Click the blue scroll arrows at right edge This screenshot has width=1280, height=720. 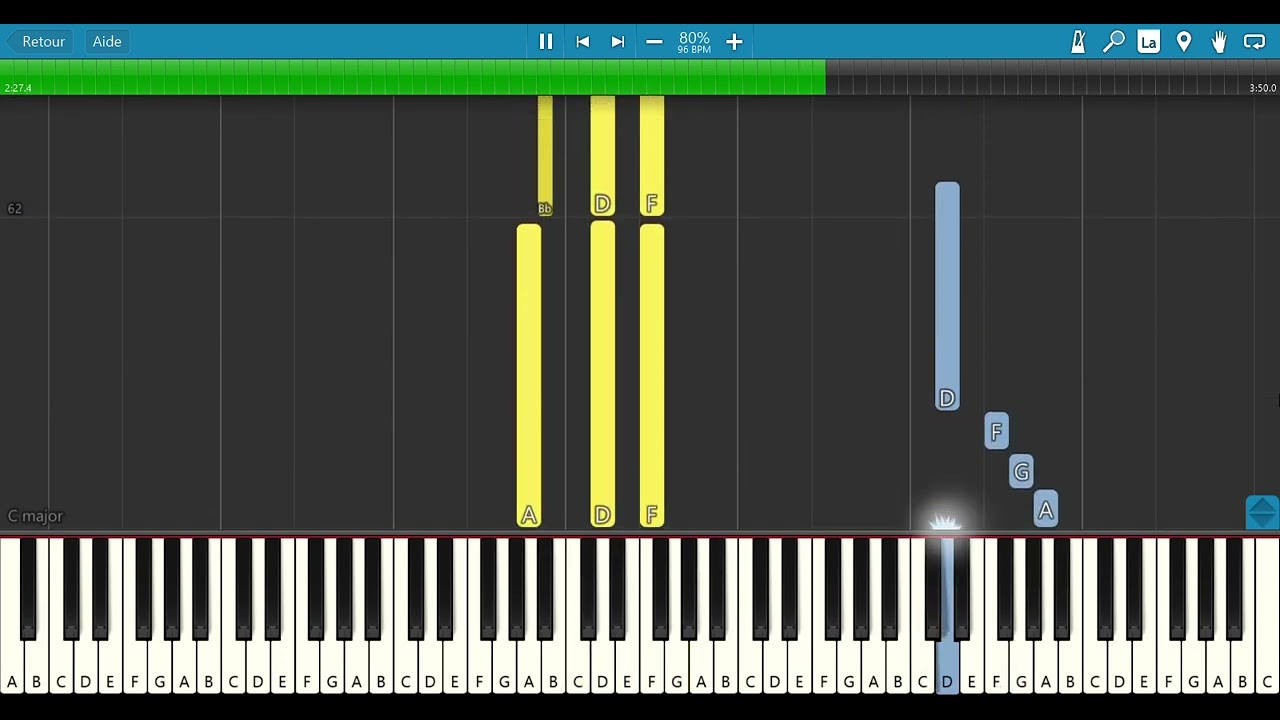coord(1262,512)
